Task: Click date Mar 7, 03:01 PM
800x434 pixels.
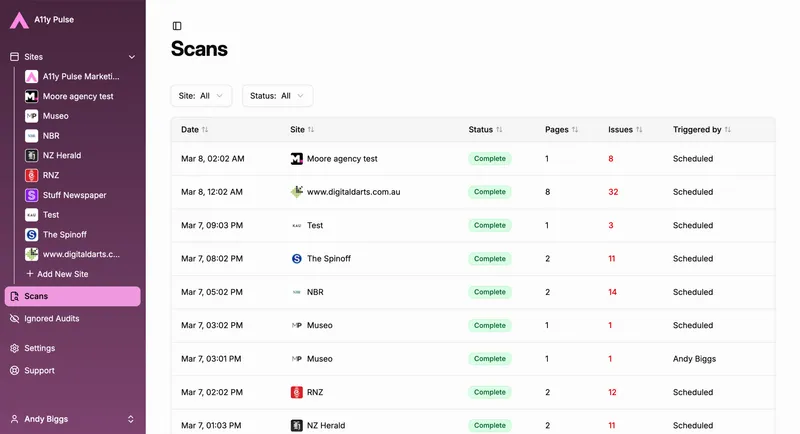Action: click(x=211, y=359)
